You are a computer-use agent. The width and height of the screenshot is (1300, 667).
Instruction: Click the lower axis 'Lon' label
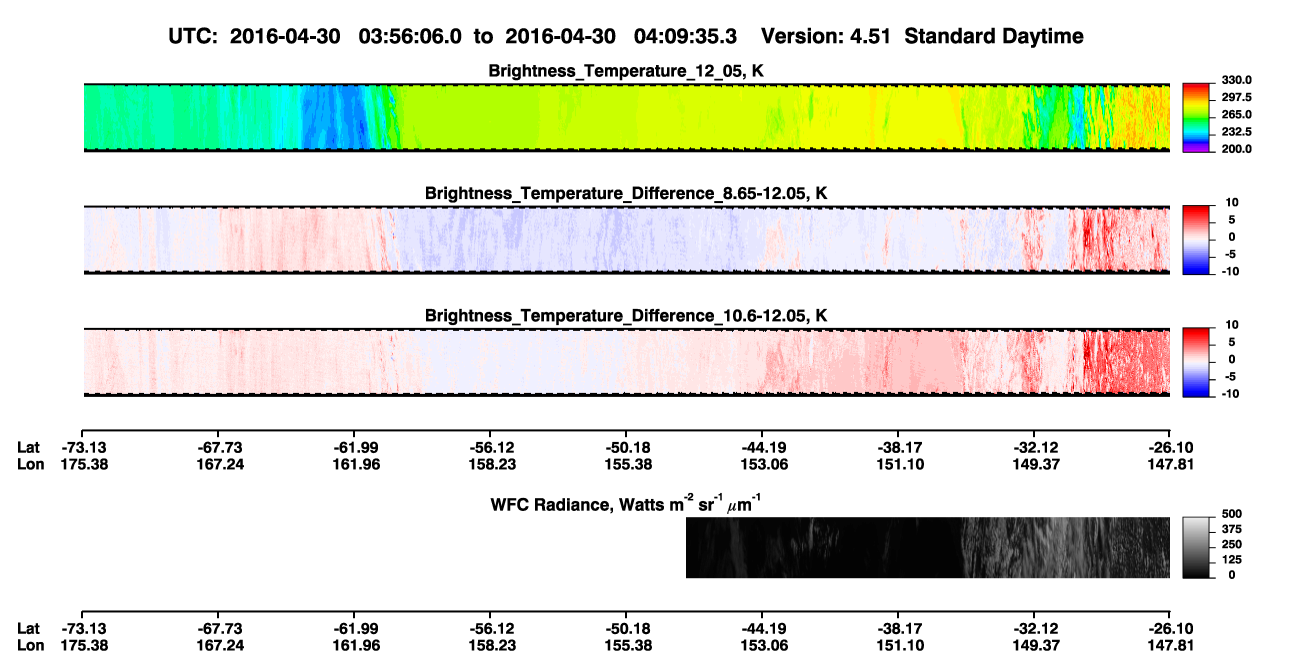pyautogui.click(x=29, y=645)
